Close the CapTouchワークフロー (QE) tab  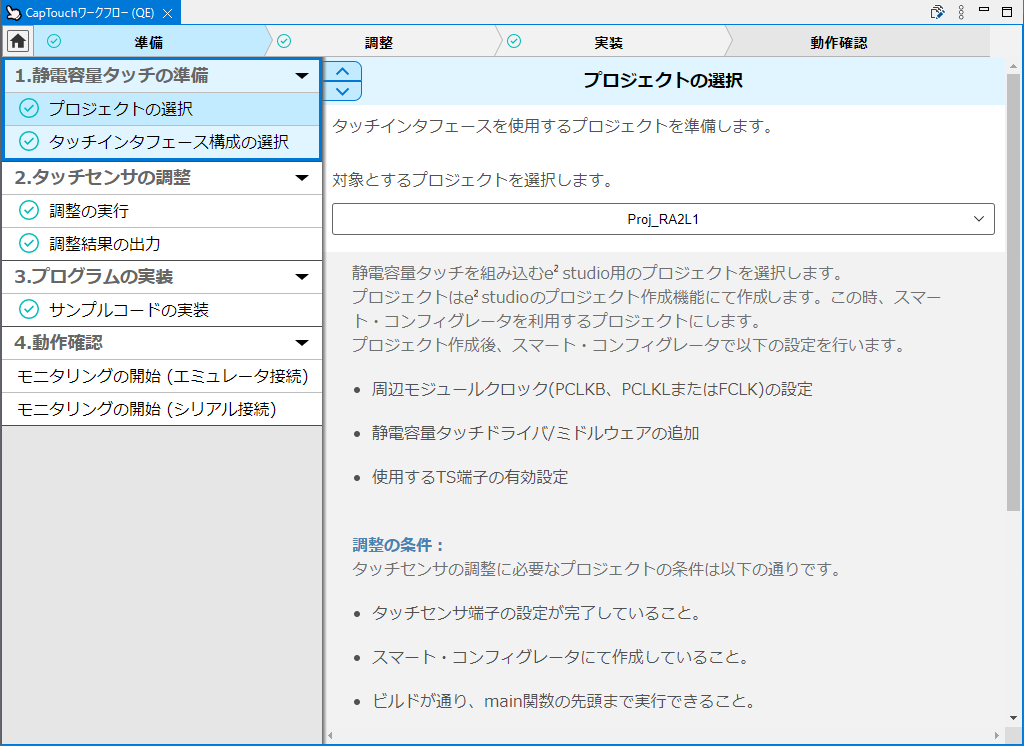[168, 13]
